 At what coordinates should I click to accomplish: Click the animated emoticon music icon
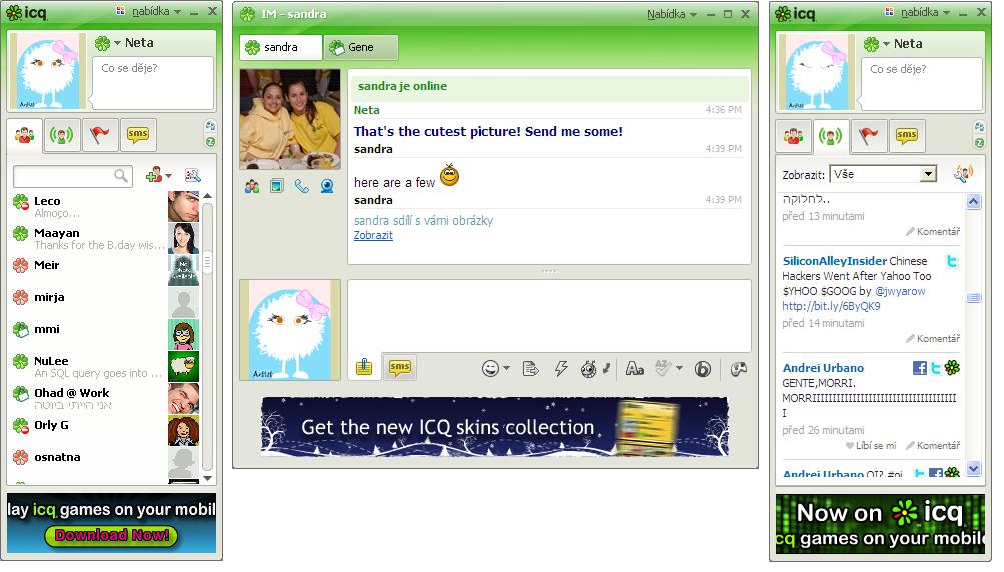point(595,368)
